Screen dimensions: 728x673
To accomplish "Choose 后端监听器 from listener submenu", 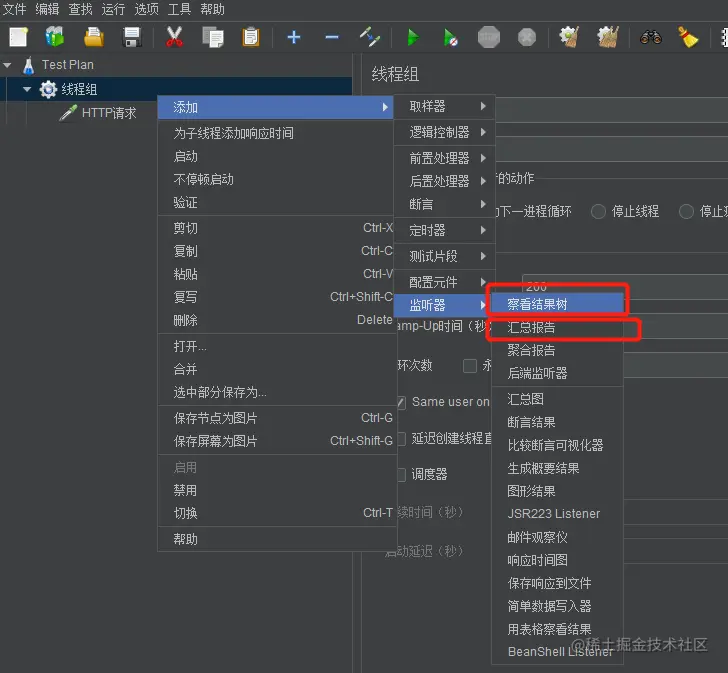I will 558,373.
